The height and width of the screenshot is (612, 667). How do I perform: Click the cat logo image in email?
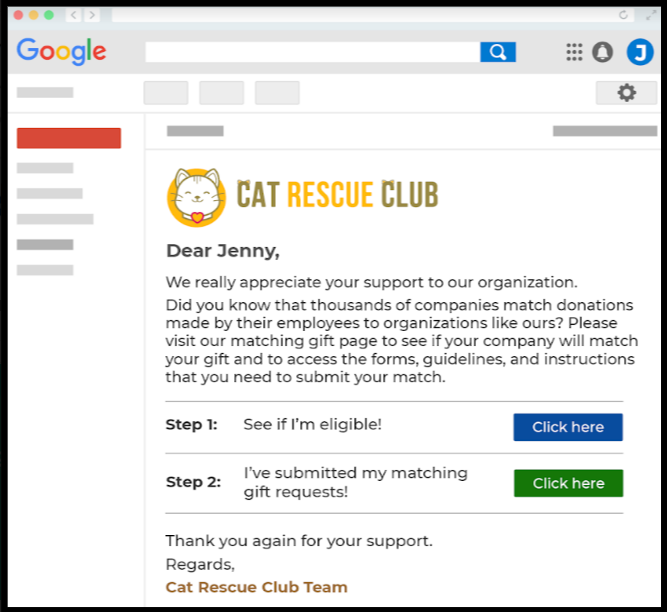tap(196, 197)
